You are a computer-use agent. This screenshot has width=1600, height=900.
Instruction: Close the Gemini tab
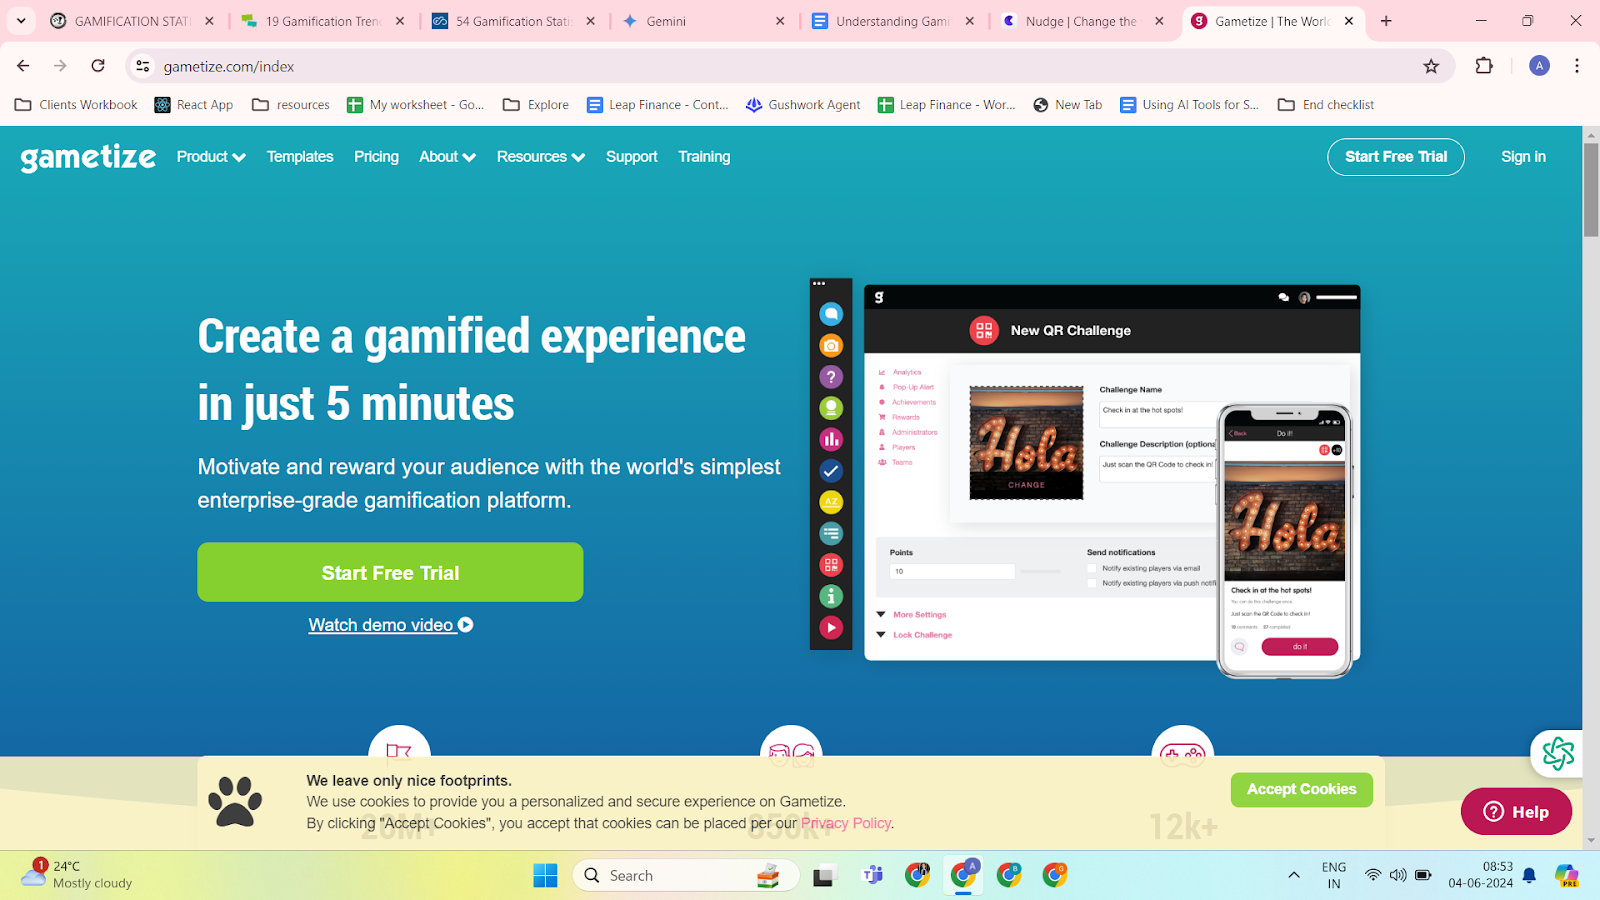coord(780,21)
